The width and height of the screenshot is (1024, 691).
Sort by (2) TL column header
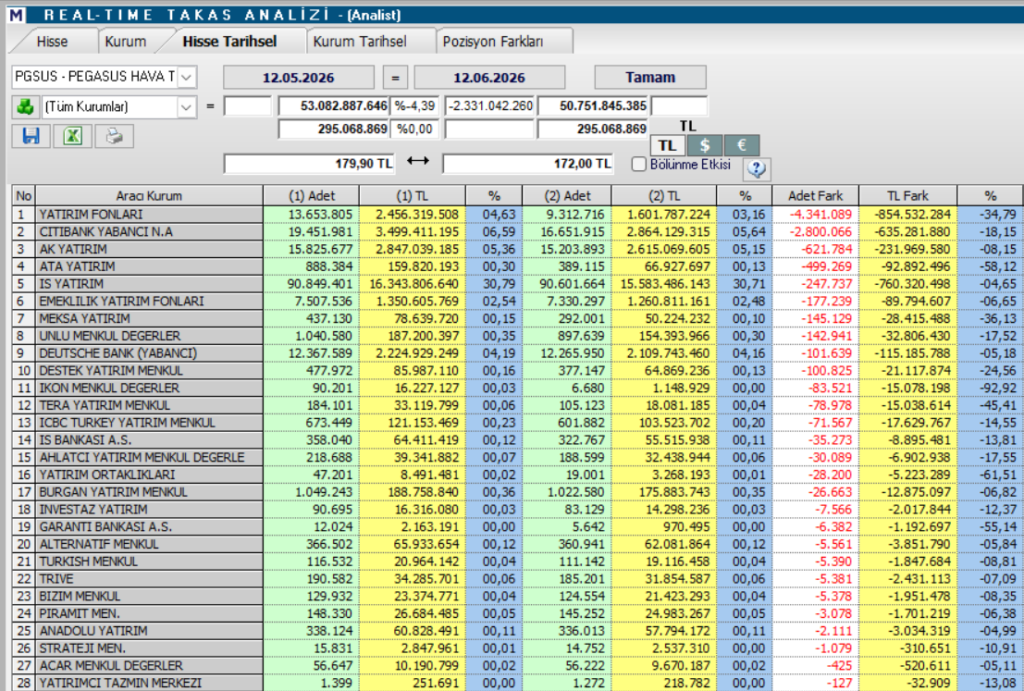pos(664,195)
